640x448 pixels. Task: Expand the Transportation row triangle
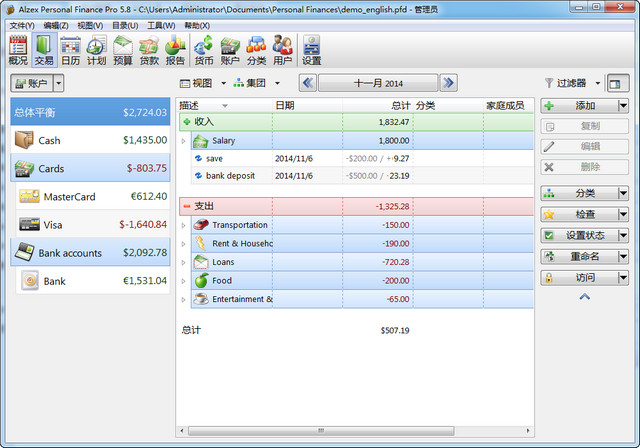pos(183,225)
